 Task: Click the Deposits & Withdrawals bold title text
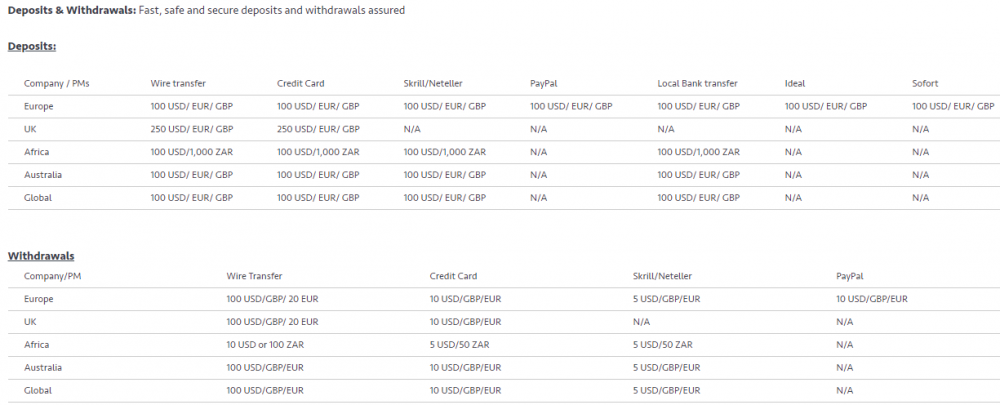pyautogui.click(x=72, y=11)
